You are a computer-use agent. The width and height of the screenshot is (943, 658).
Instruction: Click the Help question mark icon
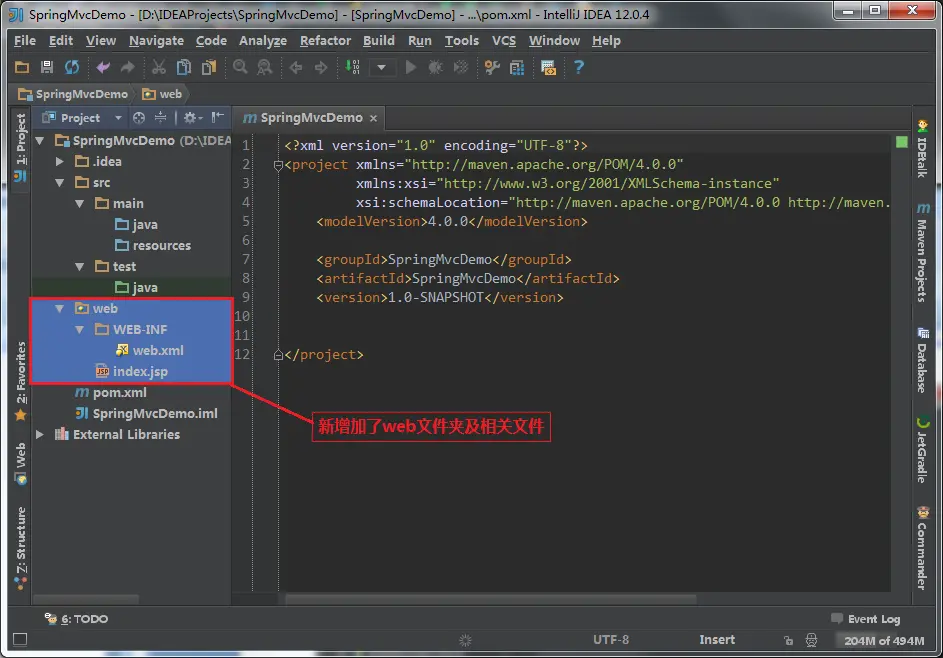[x=579, y=67]
